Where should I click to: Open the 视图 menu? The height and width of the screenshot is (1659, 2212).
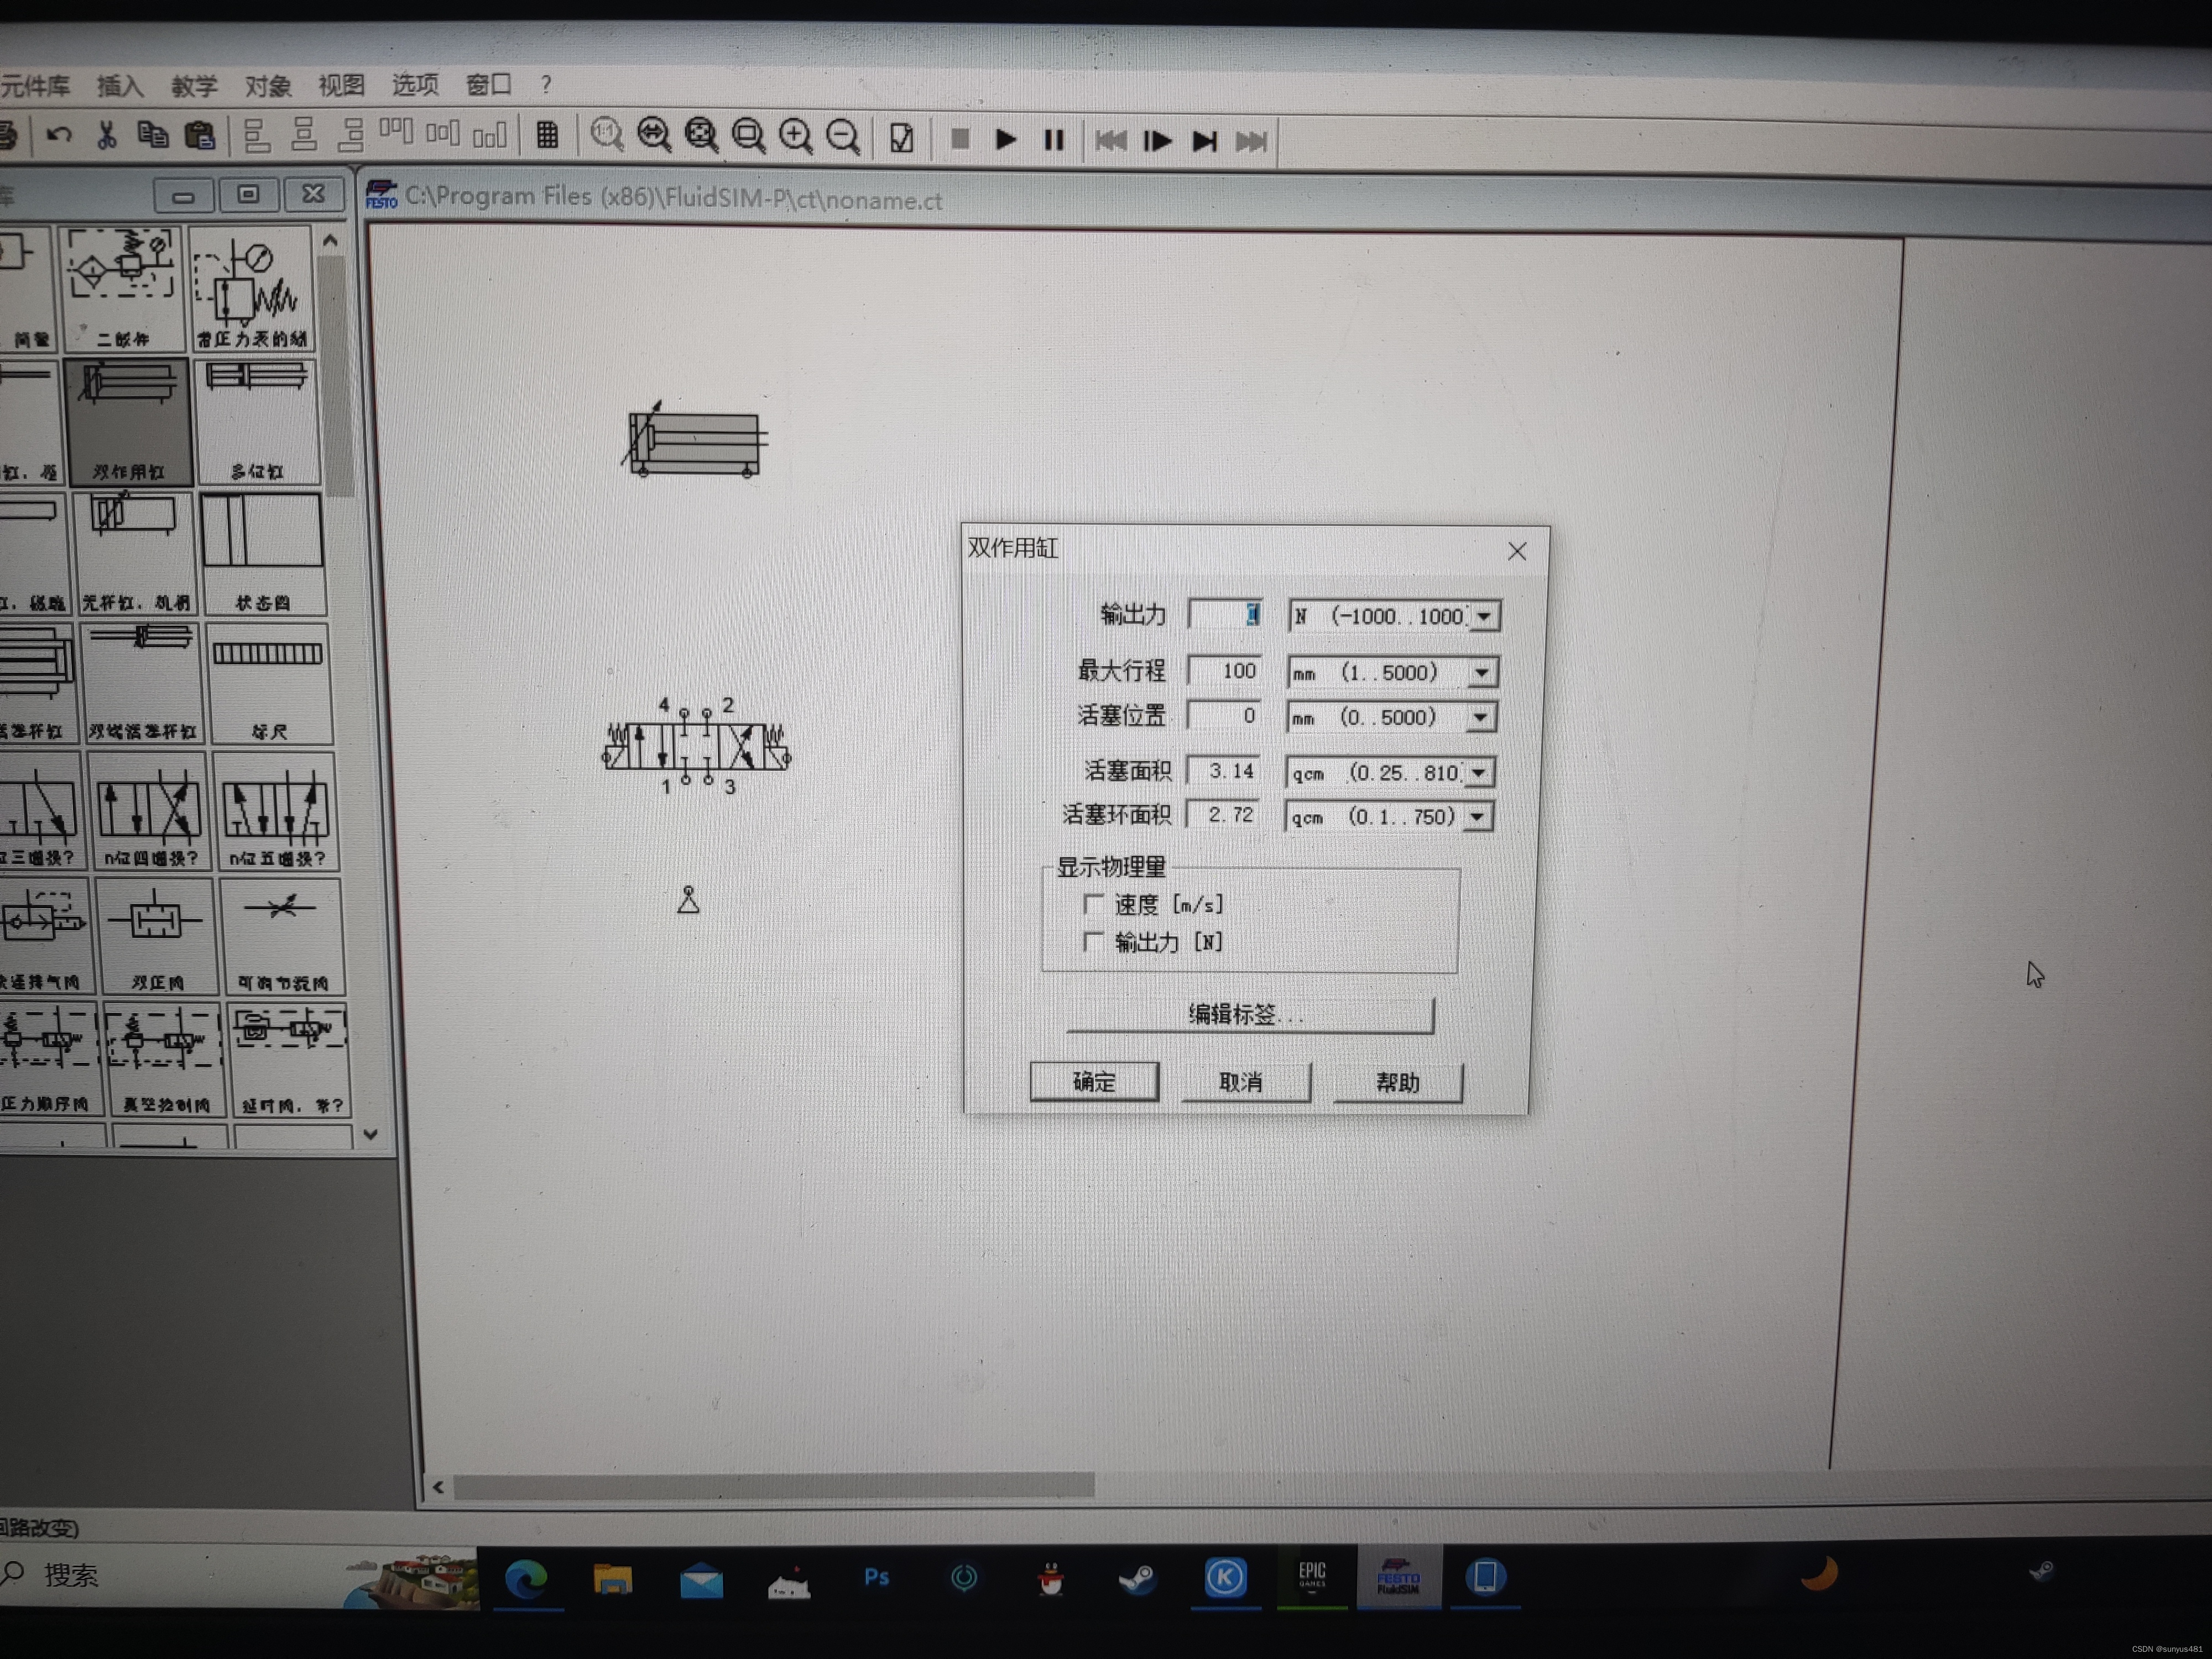point(341,85)
